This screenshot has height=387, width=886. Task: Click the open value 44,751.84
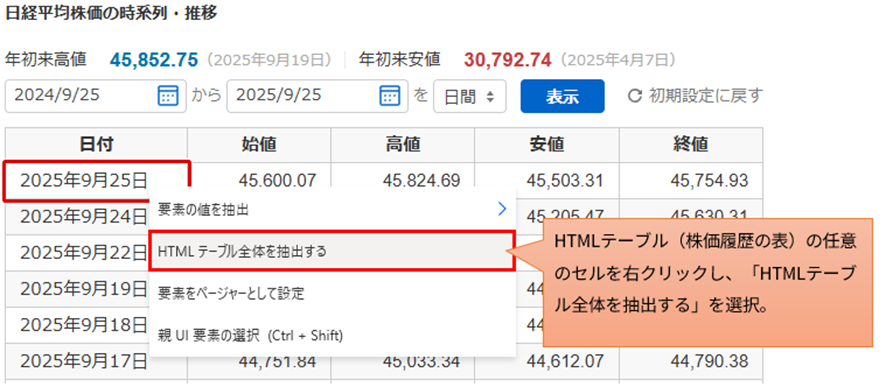click(x=277, y=361)
